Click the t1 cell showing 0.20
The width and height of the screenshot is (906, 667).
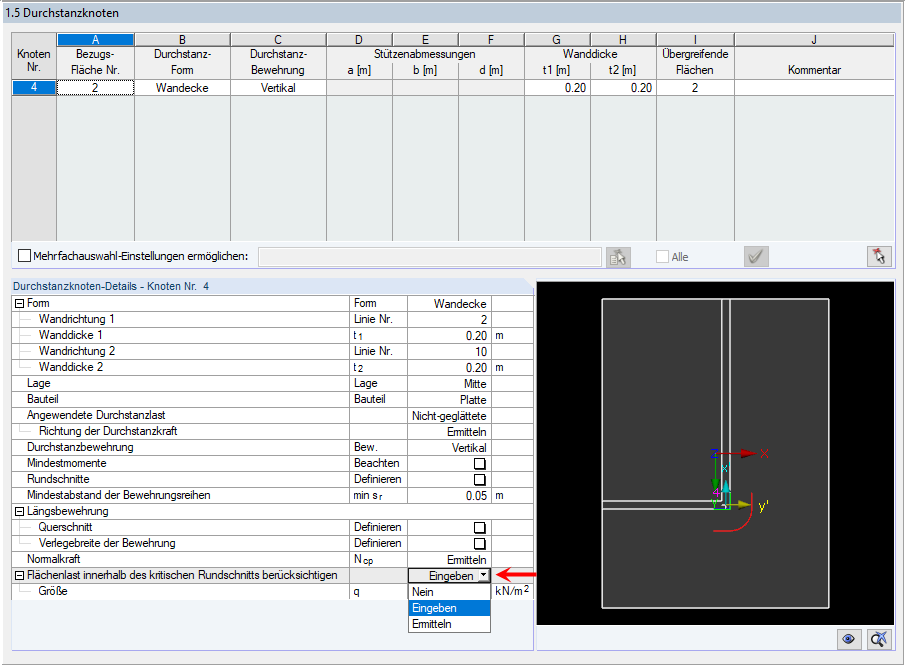point(557,88)
